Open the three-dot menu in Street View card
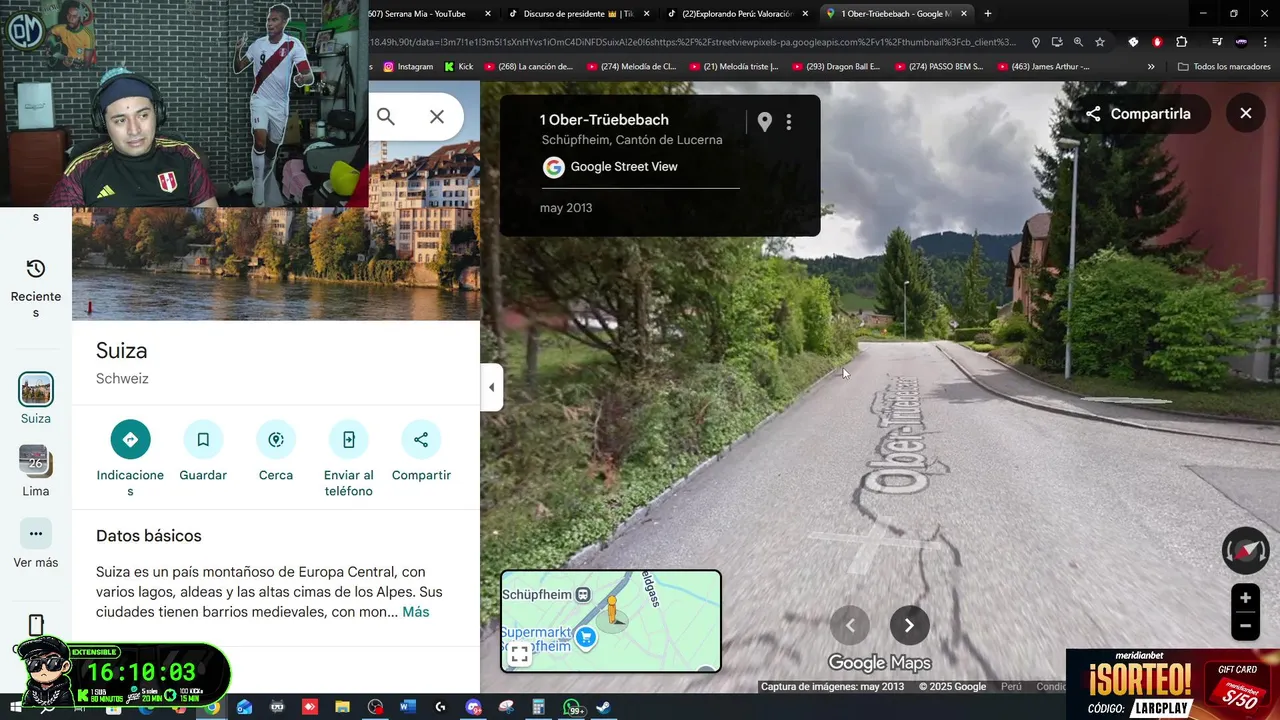 click(x=789, y=122)
